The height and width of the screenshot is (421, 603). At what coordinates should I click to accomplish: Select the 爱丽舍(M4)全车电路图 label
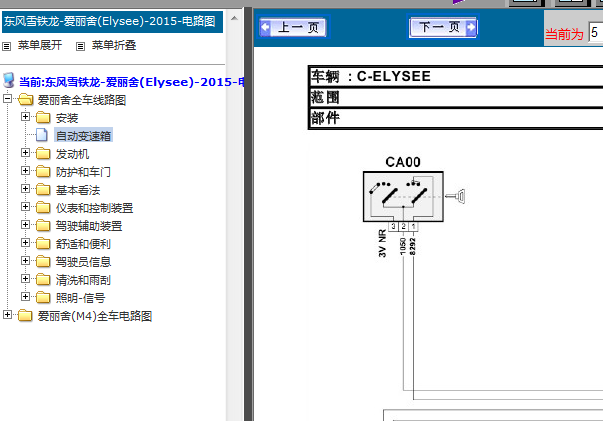pyautogui.click(x=95, y=316)
